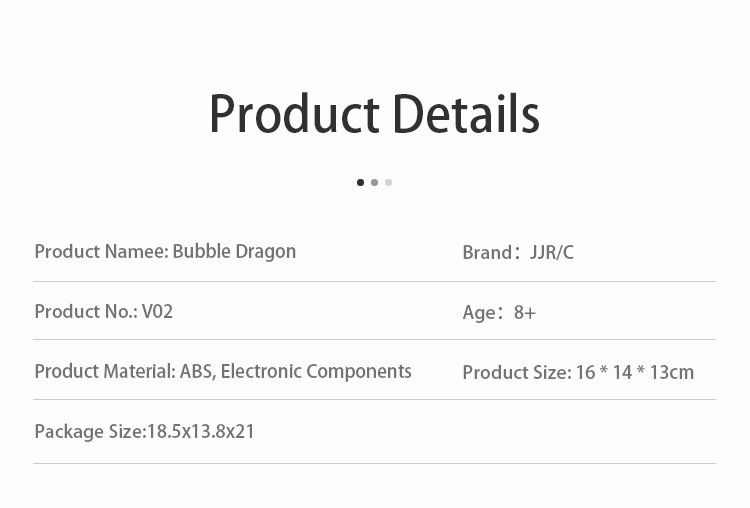Click the "V02" product number

tap(157, 311)
